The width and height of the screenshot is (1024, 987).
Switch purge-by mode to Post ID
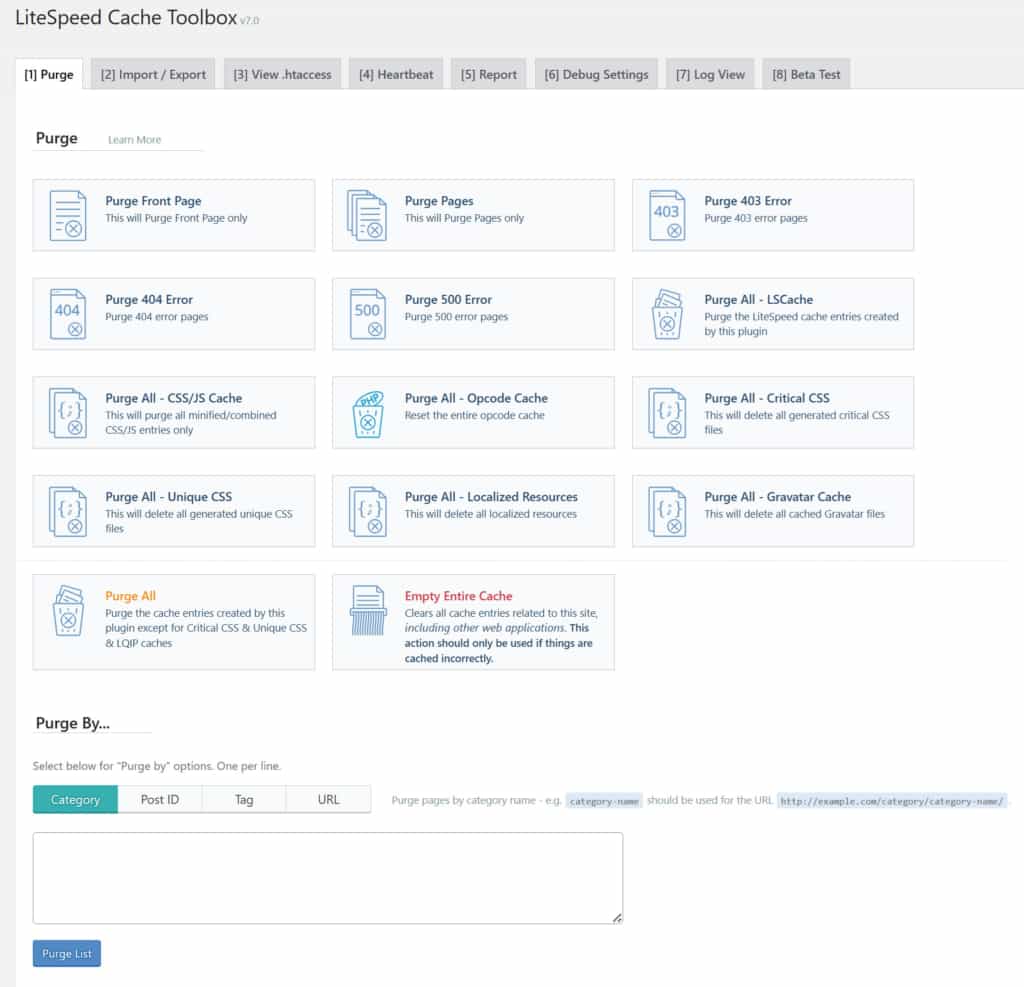[x=160, y=799]
